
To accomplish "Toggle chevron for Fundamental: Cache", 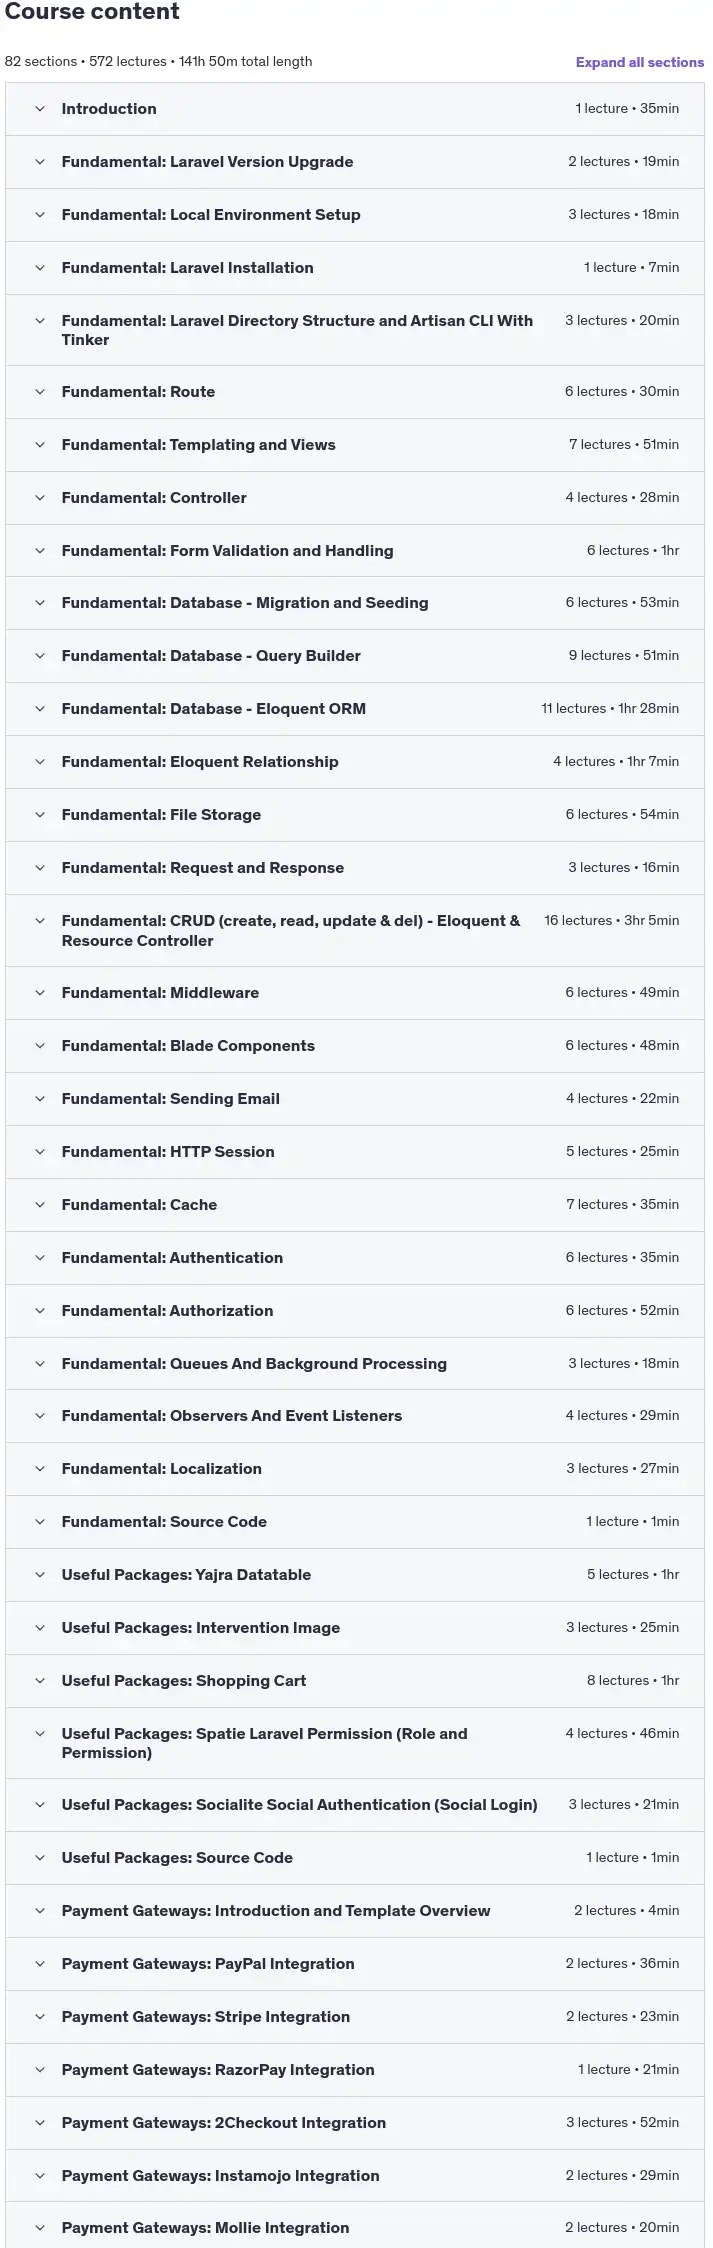I will [40, 1205].
